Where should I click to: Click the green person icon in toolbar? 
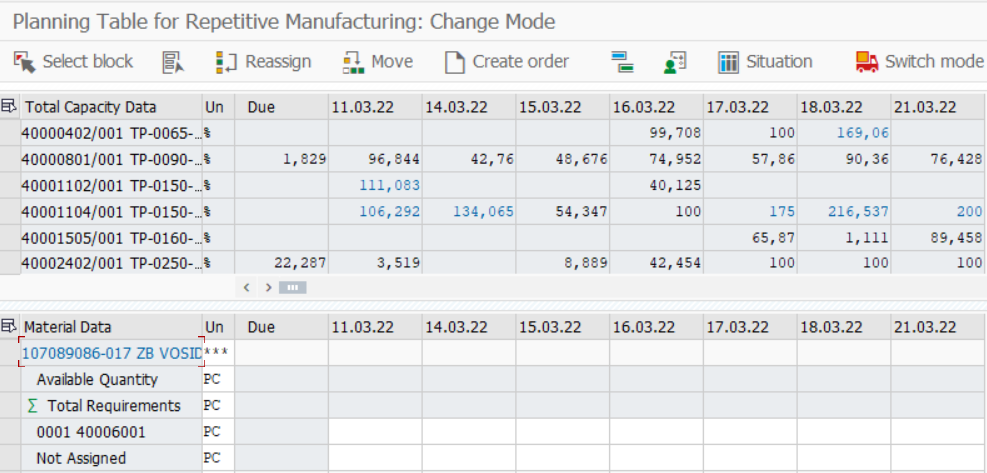(x=675, y=62)
